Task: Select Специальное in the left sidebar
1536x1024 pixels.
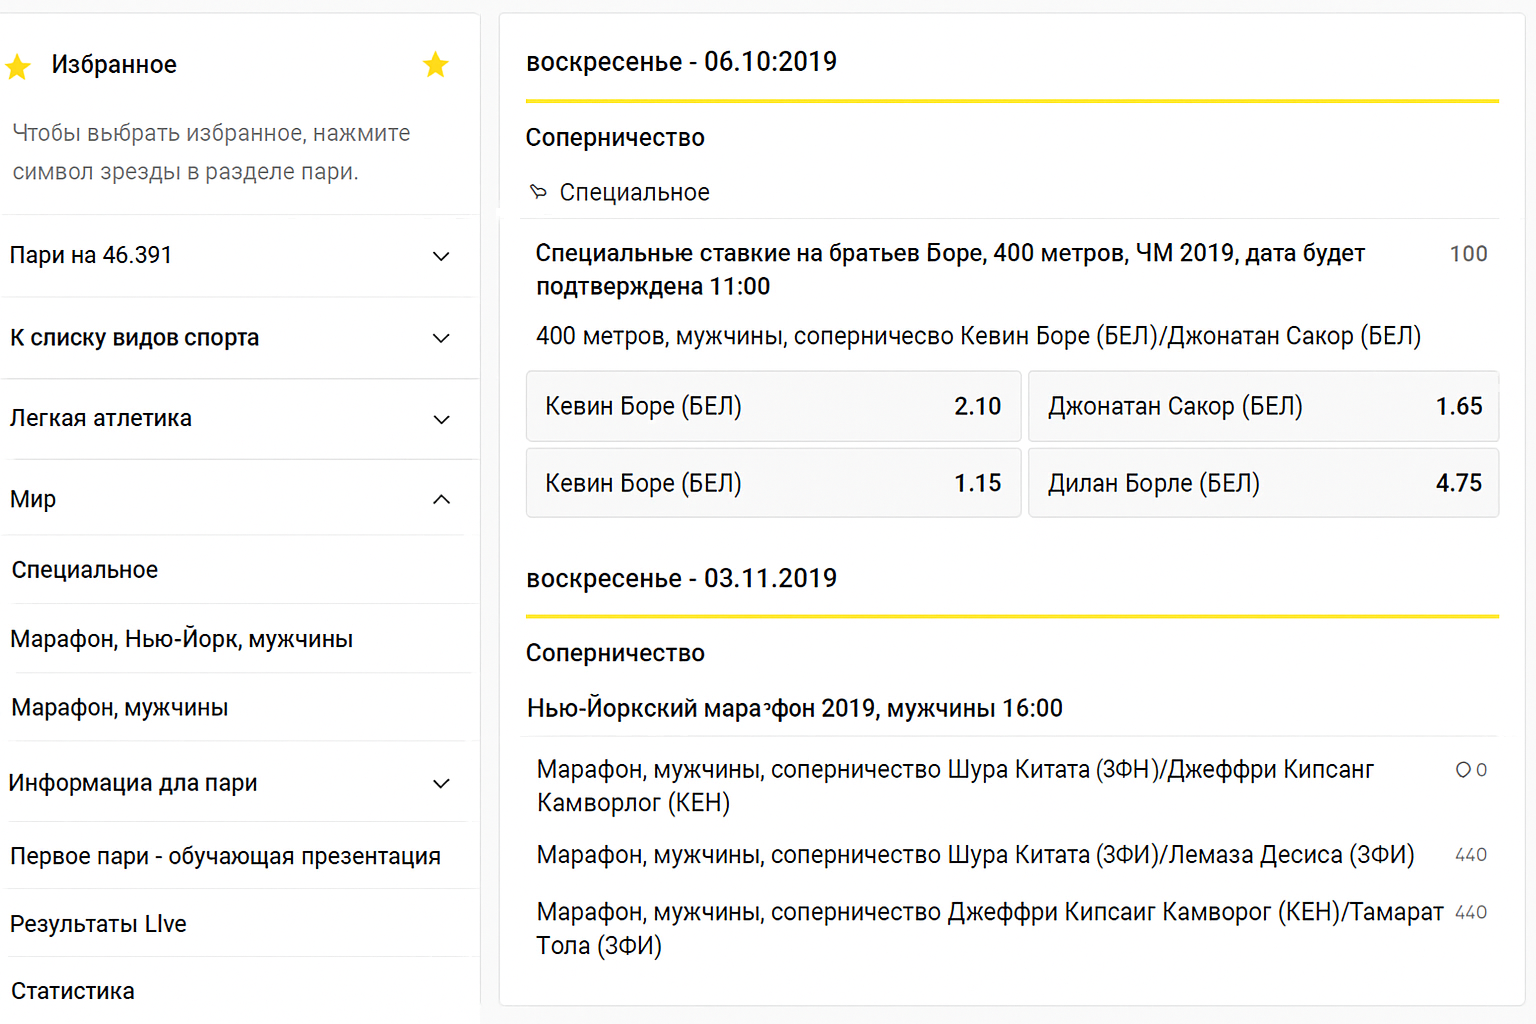Action: tap(85, 570)
